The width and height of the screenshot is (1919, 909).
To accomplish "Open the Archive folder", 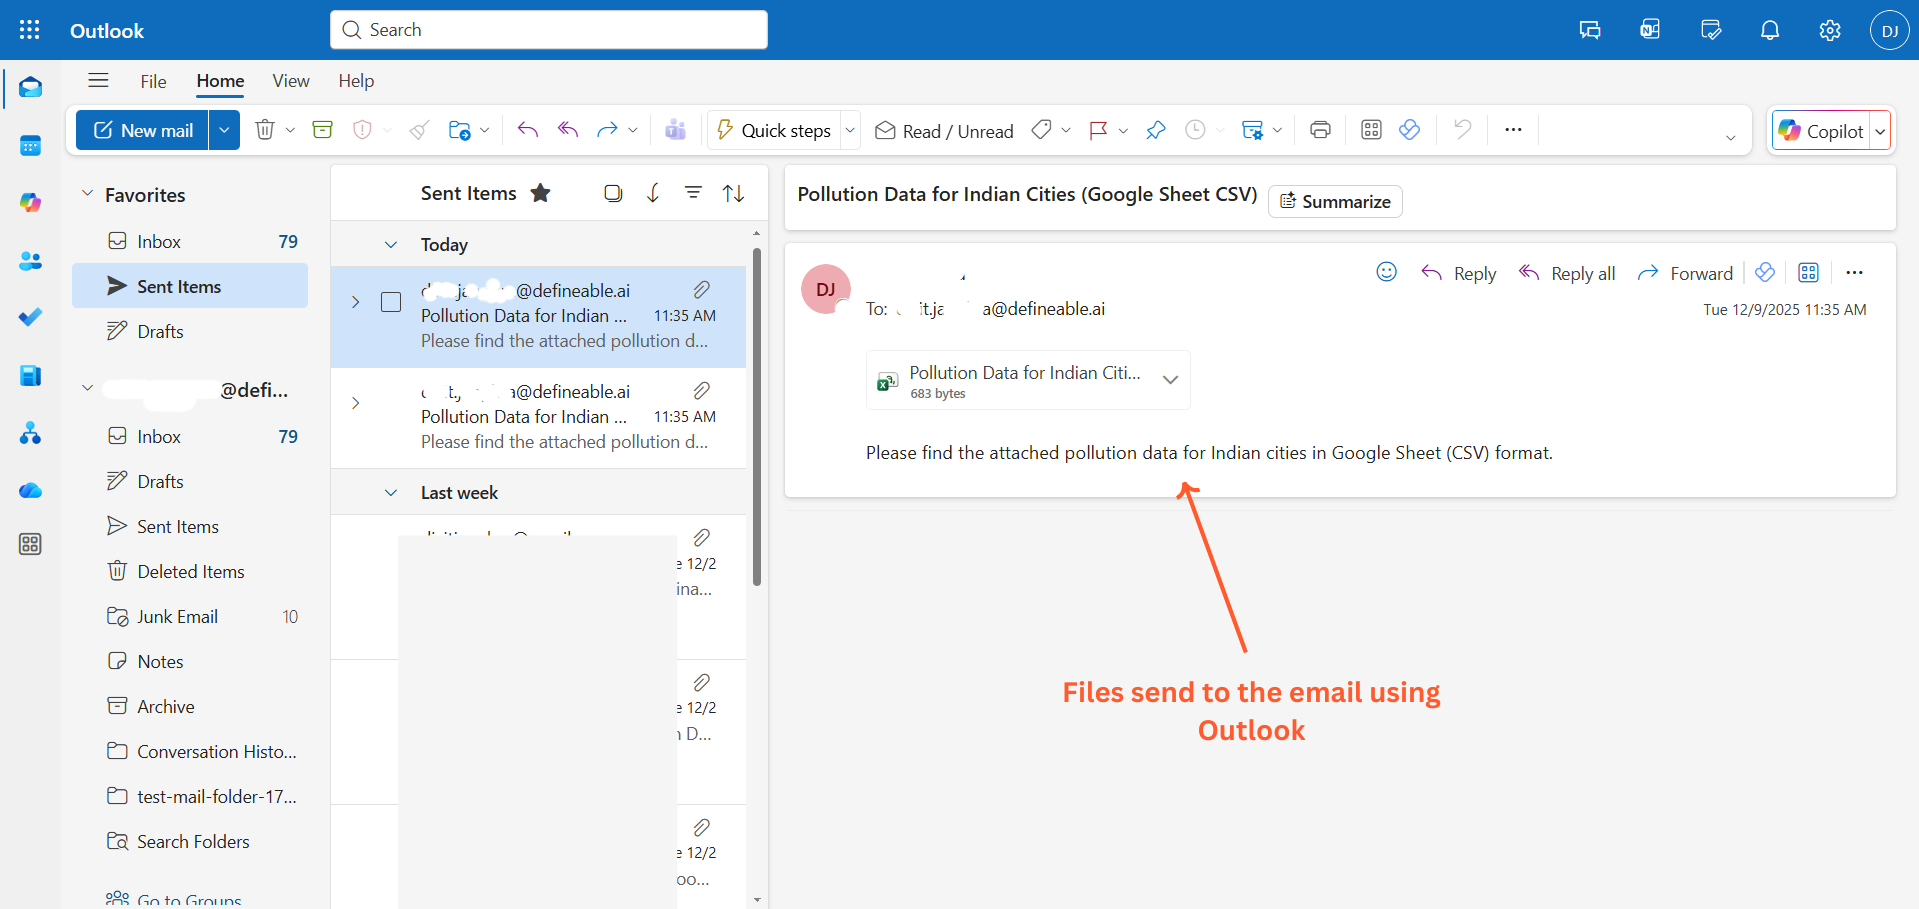I will (x=190, y=706).
